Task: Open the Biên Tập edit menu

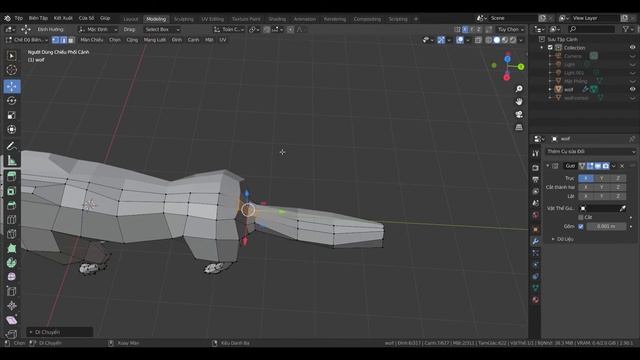Action: [x=38, y=18]
